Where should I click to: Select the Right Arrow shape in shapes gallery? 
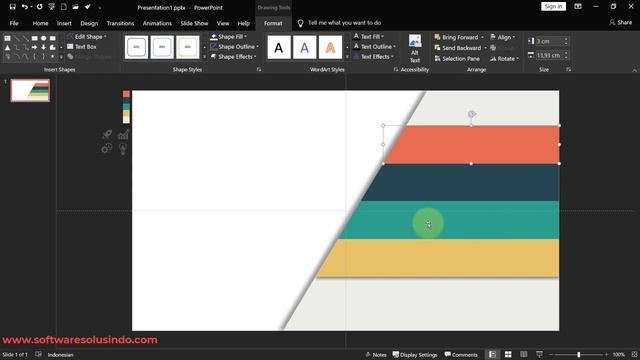point(34,47)
